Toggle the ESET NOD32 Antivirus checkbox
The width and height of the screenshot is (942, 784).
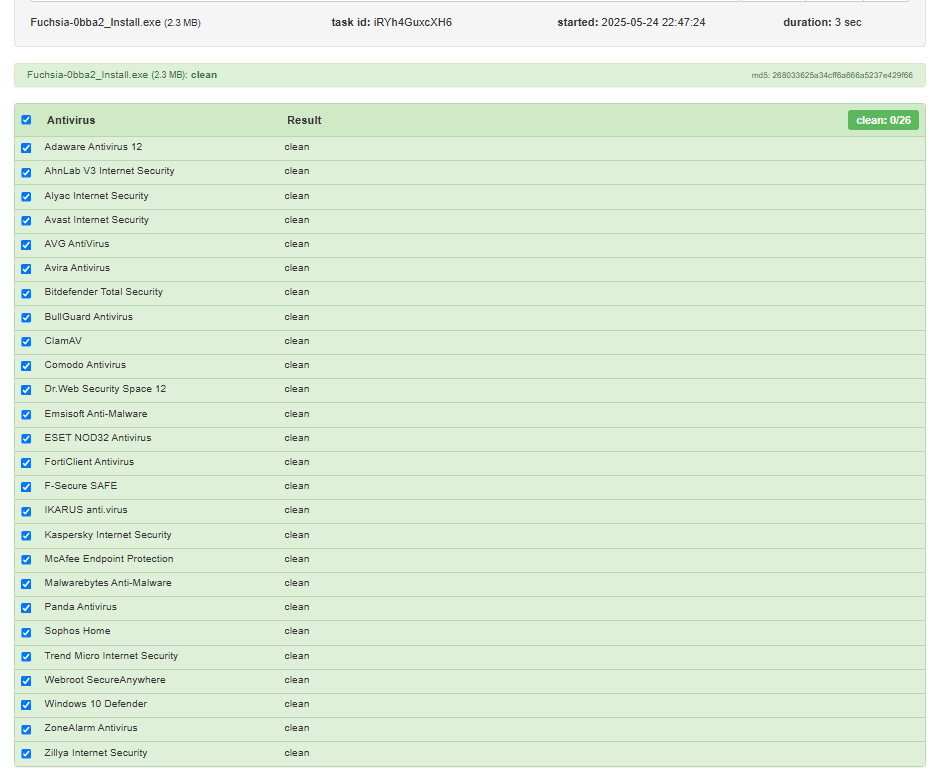point(26,439)
